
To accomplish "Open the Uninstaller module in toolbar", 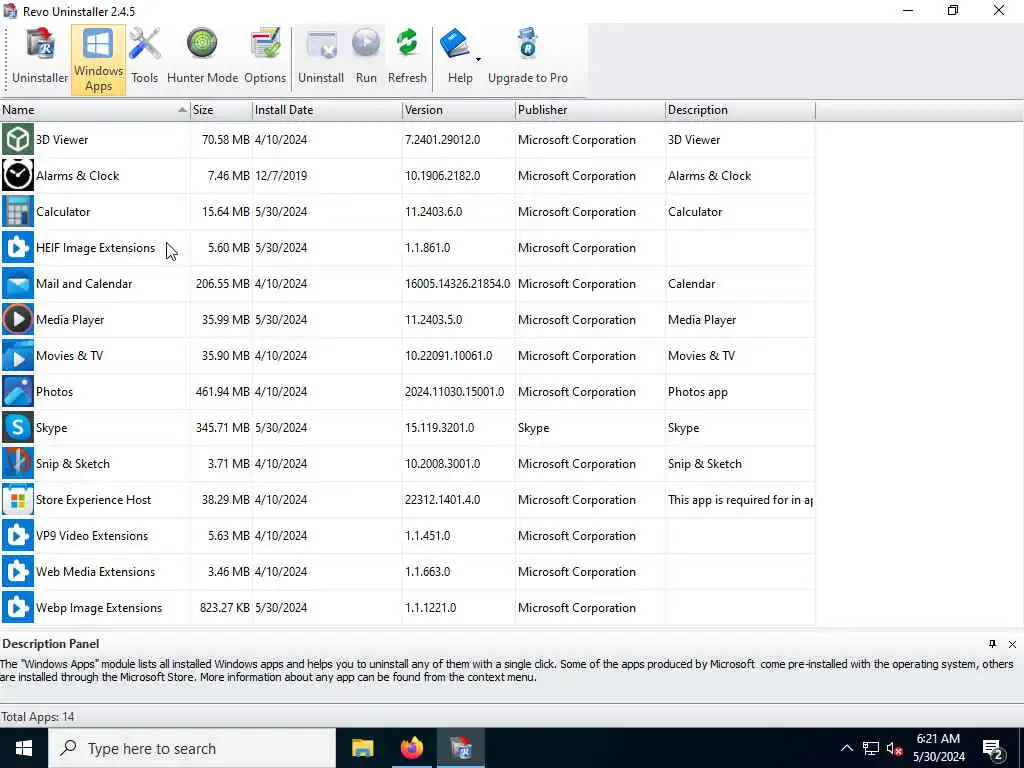I will click(40, 58).
